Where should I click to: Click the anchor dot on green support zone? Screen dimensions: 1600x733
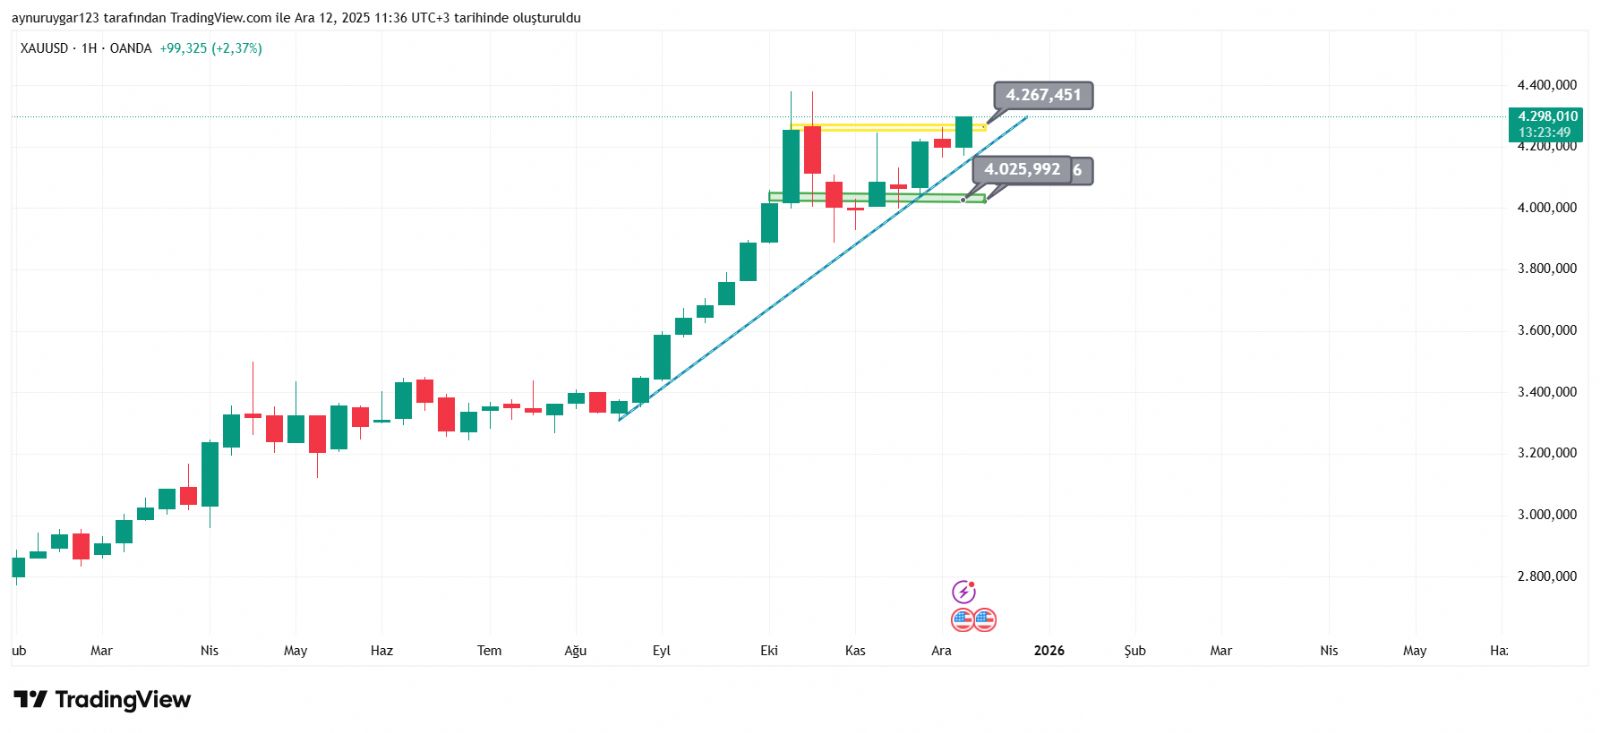click(x=963, y=200)
